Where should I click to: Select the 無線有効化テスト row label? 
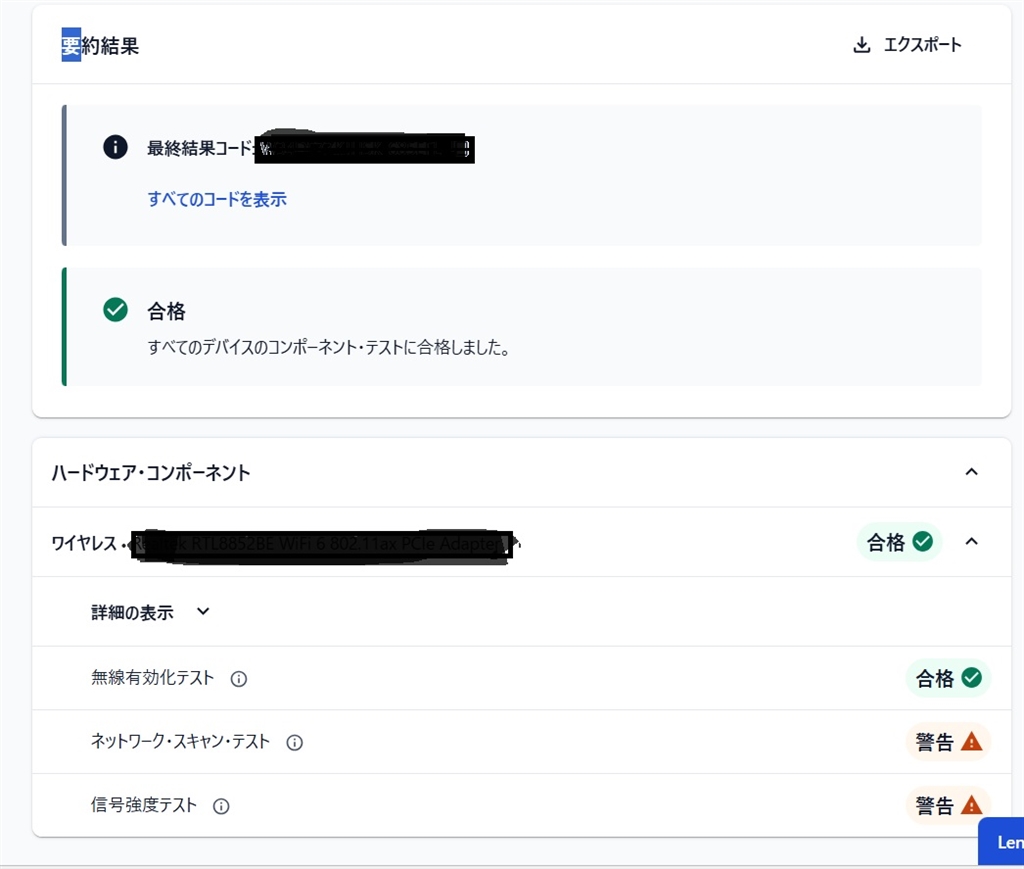point(152,678)
